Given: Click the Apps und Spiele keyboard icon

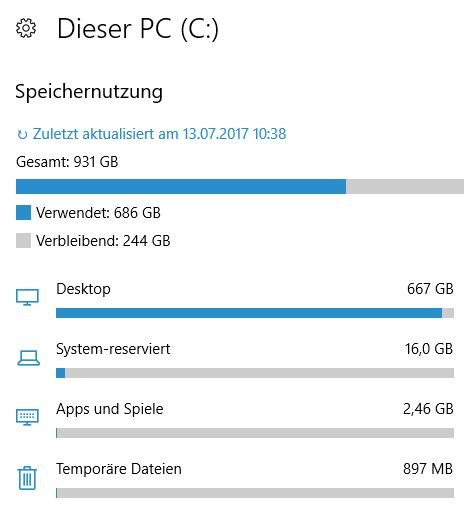Looking at the screenshot, I should (x=27, y=417).
